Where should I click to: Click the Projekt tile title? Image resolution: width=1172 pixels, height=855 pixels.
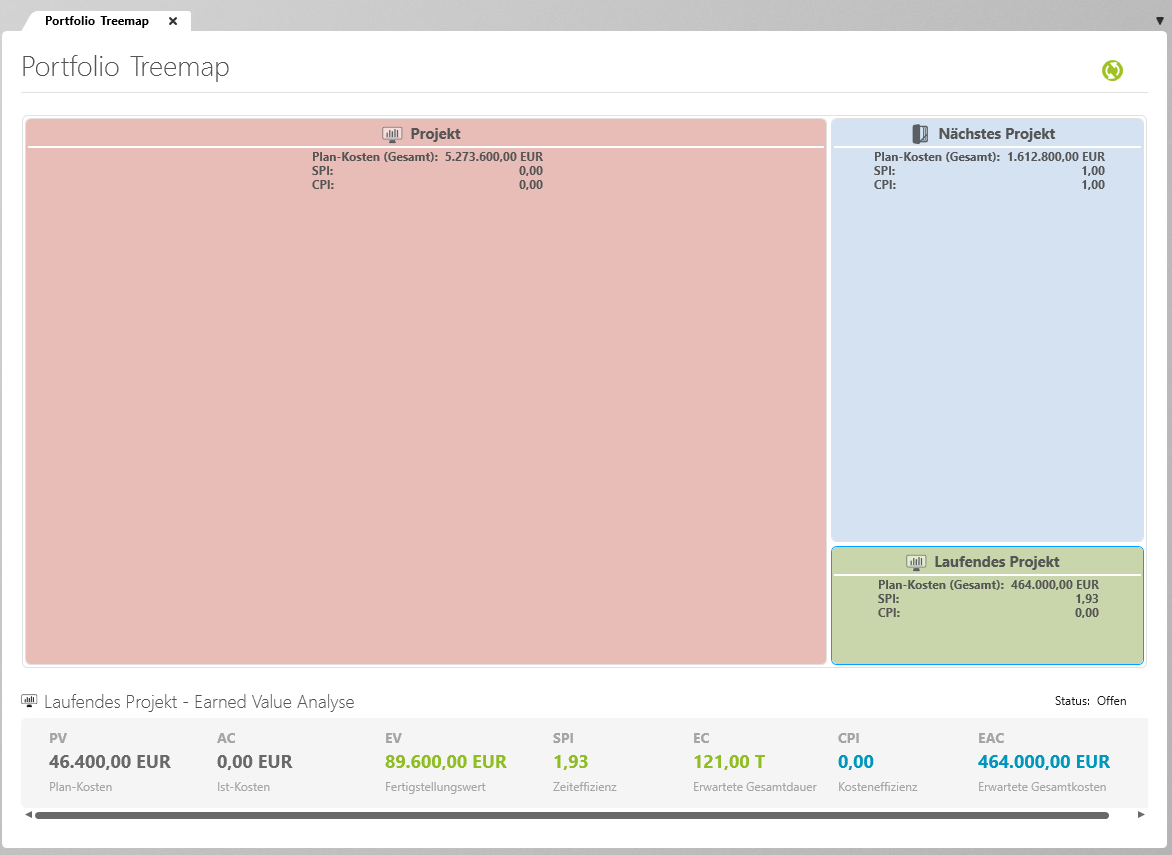435,134
